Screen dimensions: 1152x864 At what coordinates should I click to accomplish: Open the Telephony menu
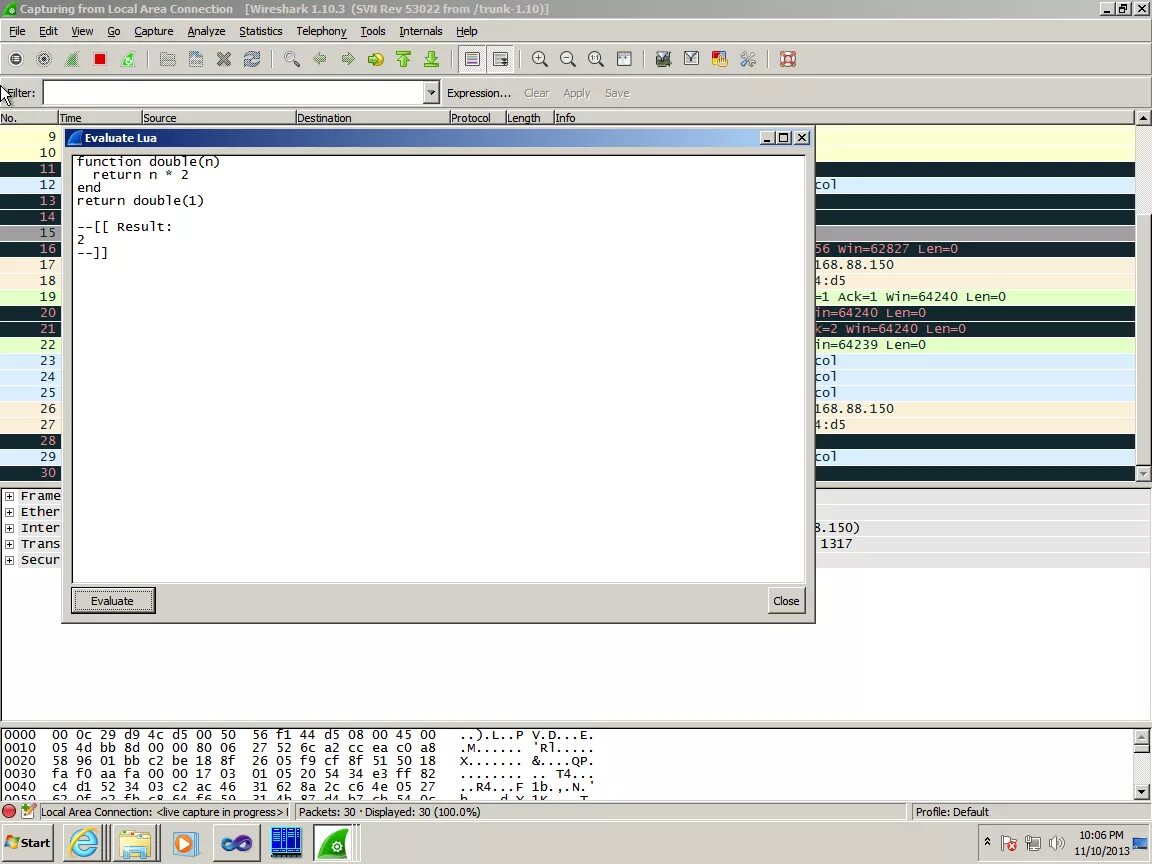(x=321, y=31)
